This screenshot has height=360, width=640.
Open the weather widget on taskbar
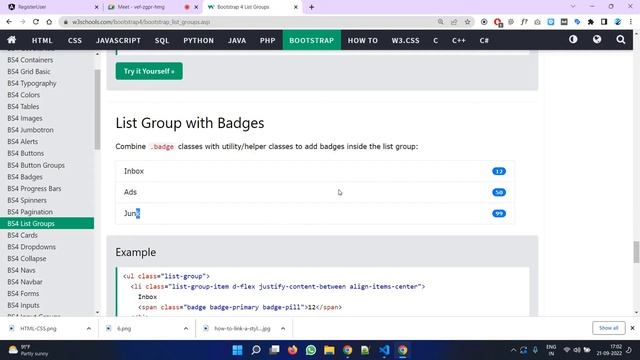click(29, 350)
